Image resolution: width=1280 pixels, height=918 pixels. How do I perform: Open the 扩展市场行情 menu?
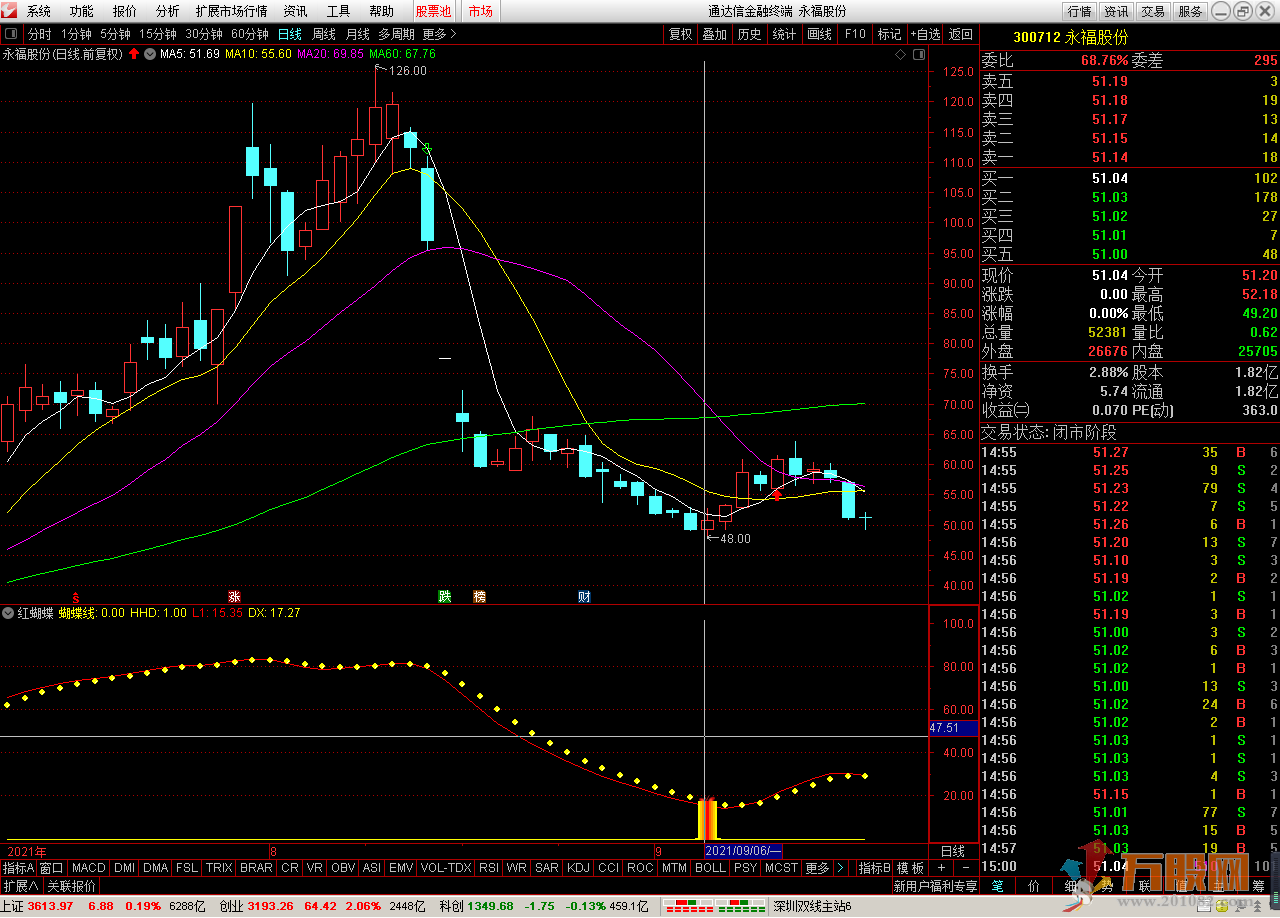tap(231, 11)
